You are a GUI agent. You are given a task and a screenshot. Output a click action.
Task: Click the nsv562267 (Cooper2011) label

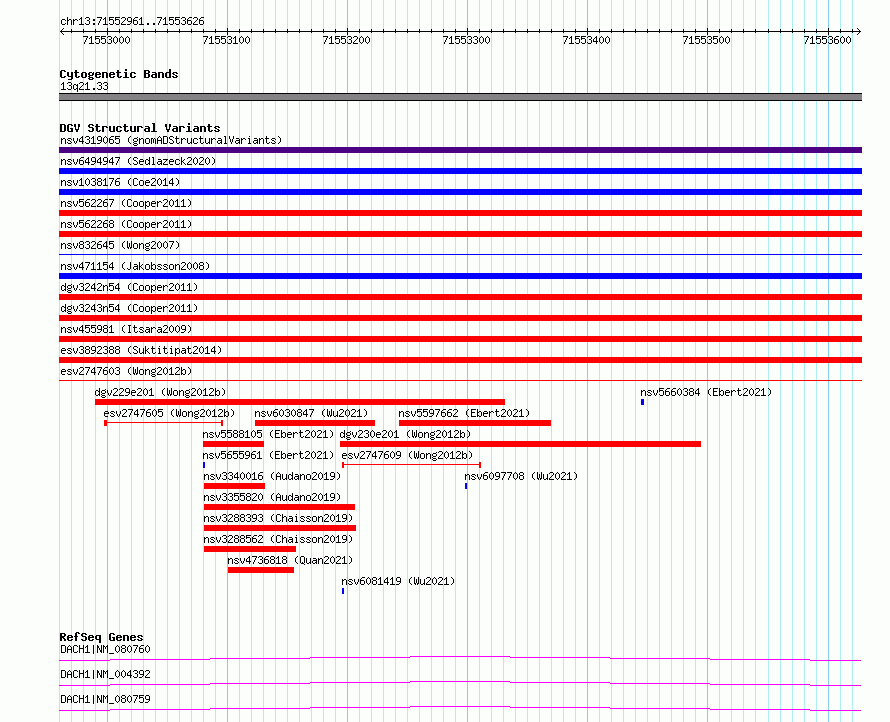(126, 203)
